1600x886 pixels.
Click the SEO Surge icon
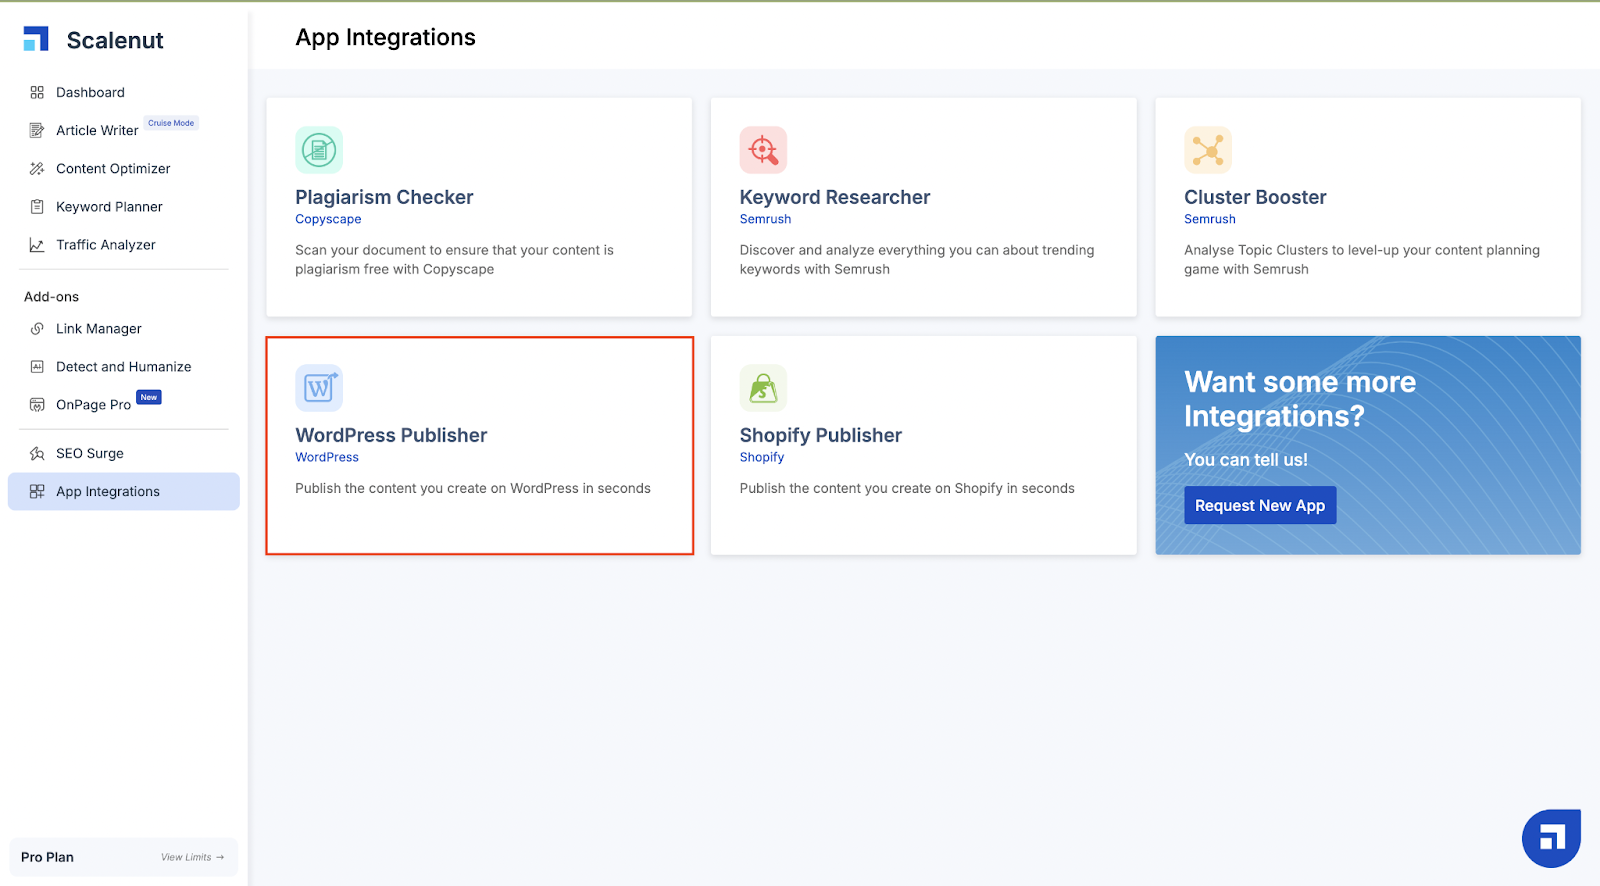tap(37, 453)
